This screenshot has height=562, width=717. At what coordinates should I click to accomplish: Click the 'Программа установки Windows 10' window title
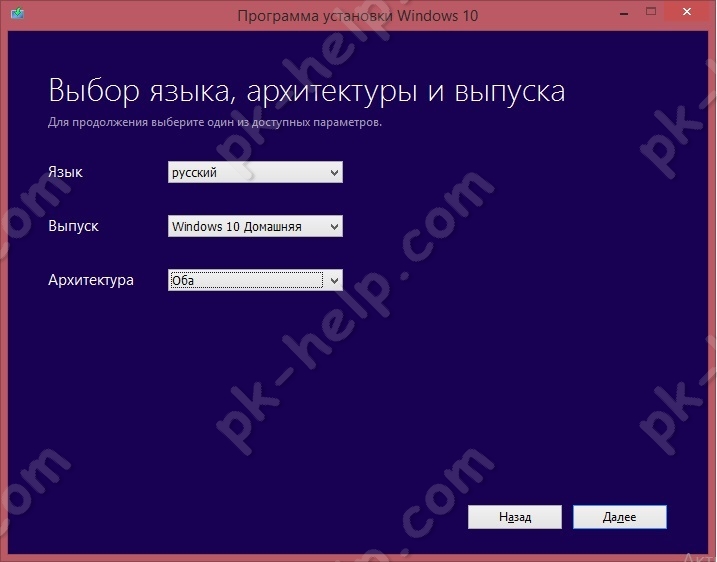pyautogui.click(x=358, y=16)
